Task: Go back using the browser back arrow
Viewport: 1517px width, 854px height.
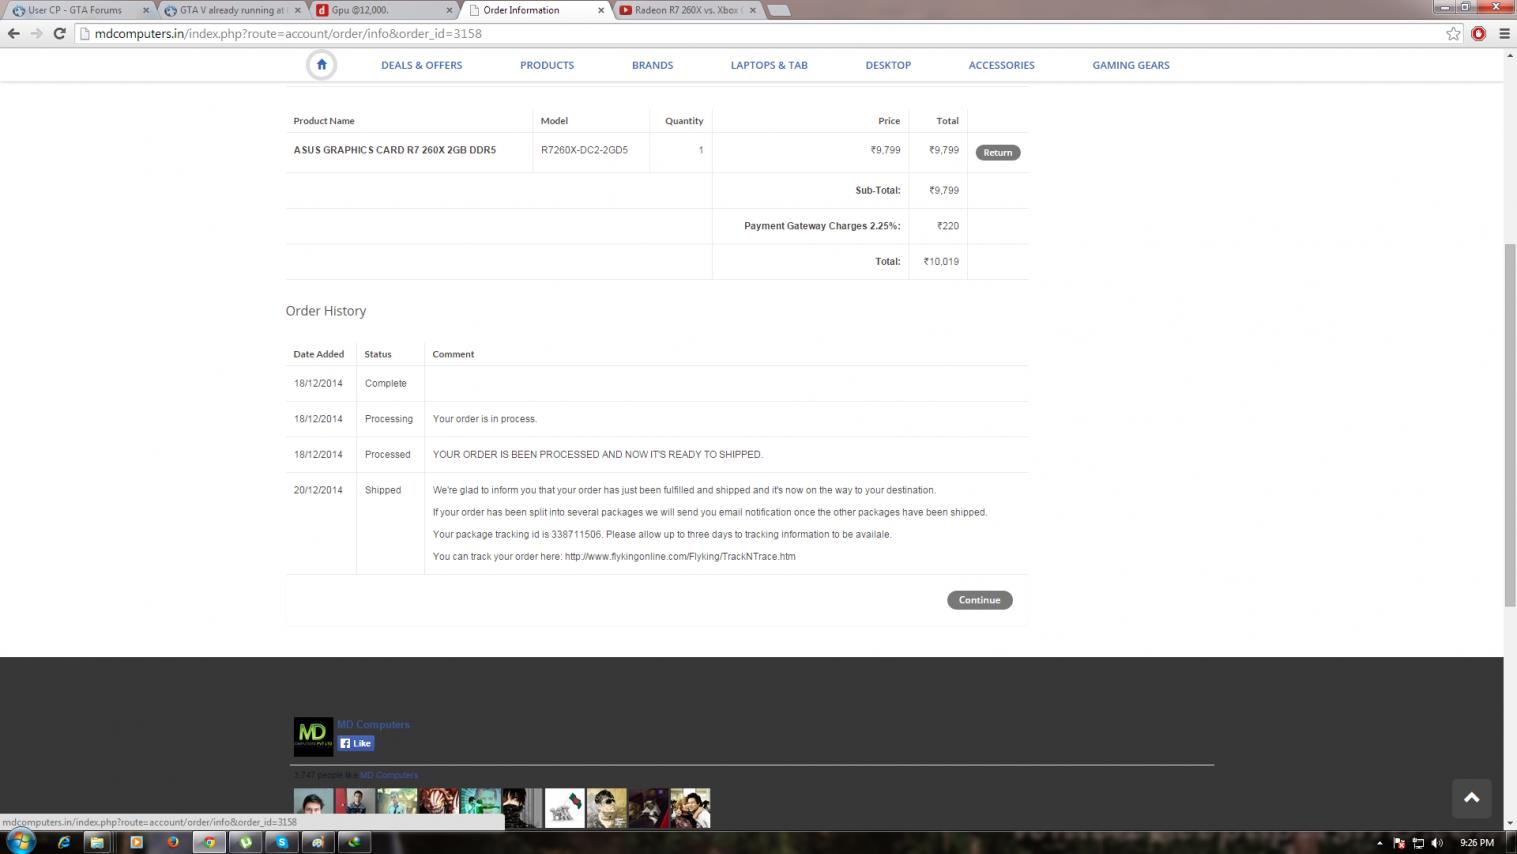Action: click(14, 33)
